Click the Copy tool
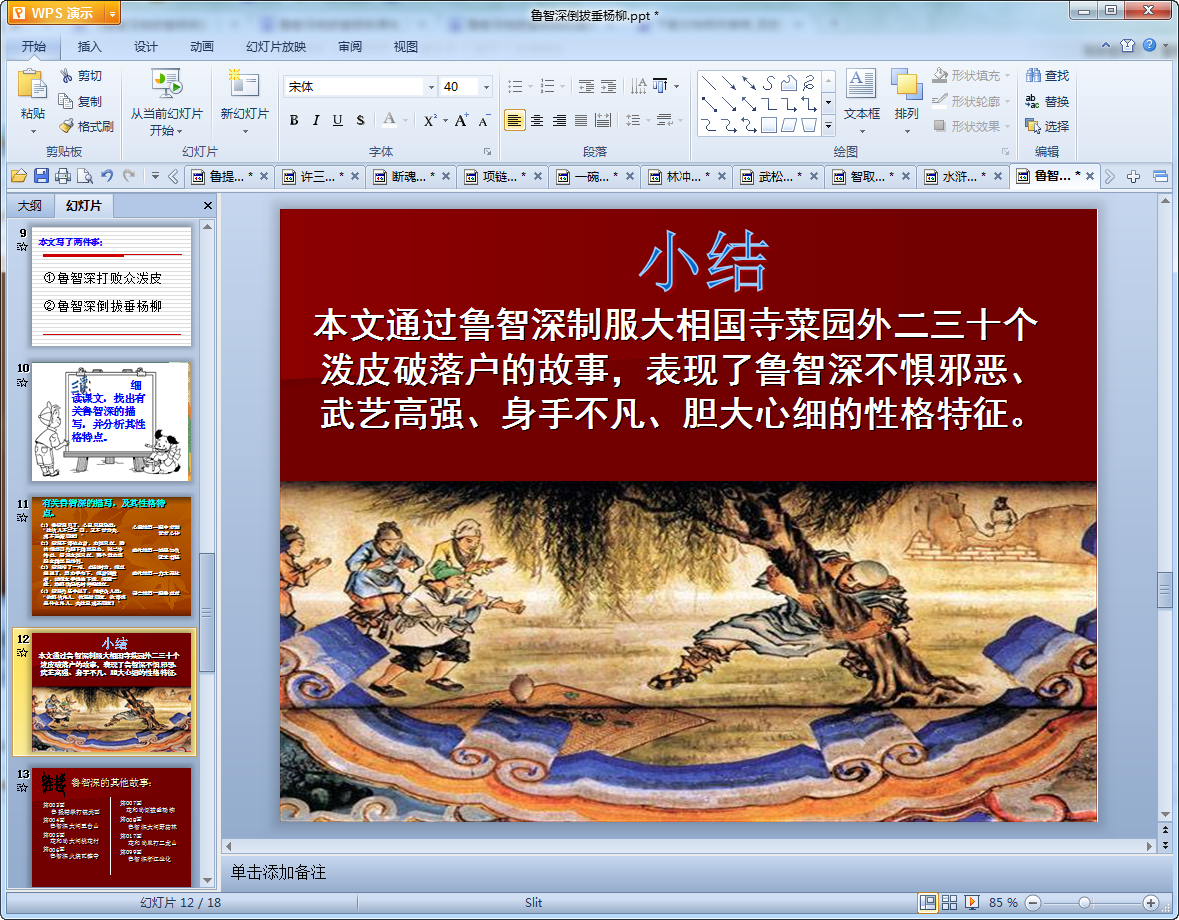Viewport: 1179px width, 920px height. (80, 101)
